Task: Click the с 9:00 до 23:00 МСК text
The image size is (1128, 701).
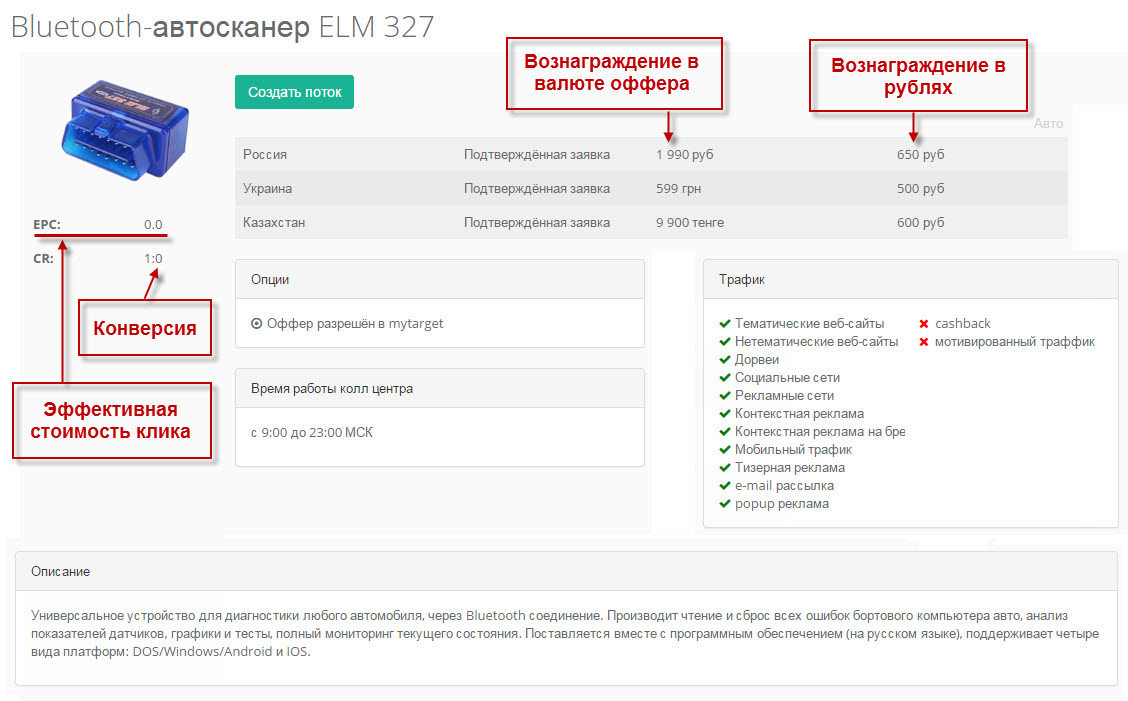Action: [x=312, y=433]
